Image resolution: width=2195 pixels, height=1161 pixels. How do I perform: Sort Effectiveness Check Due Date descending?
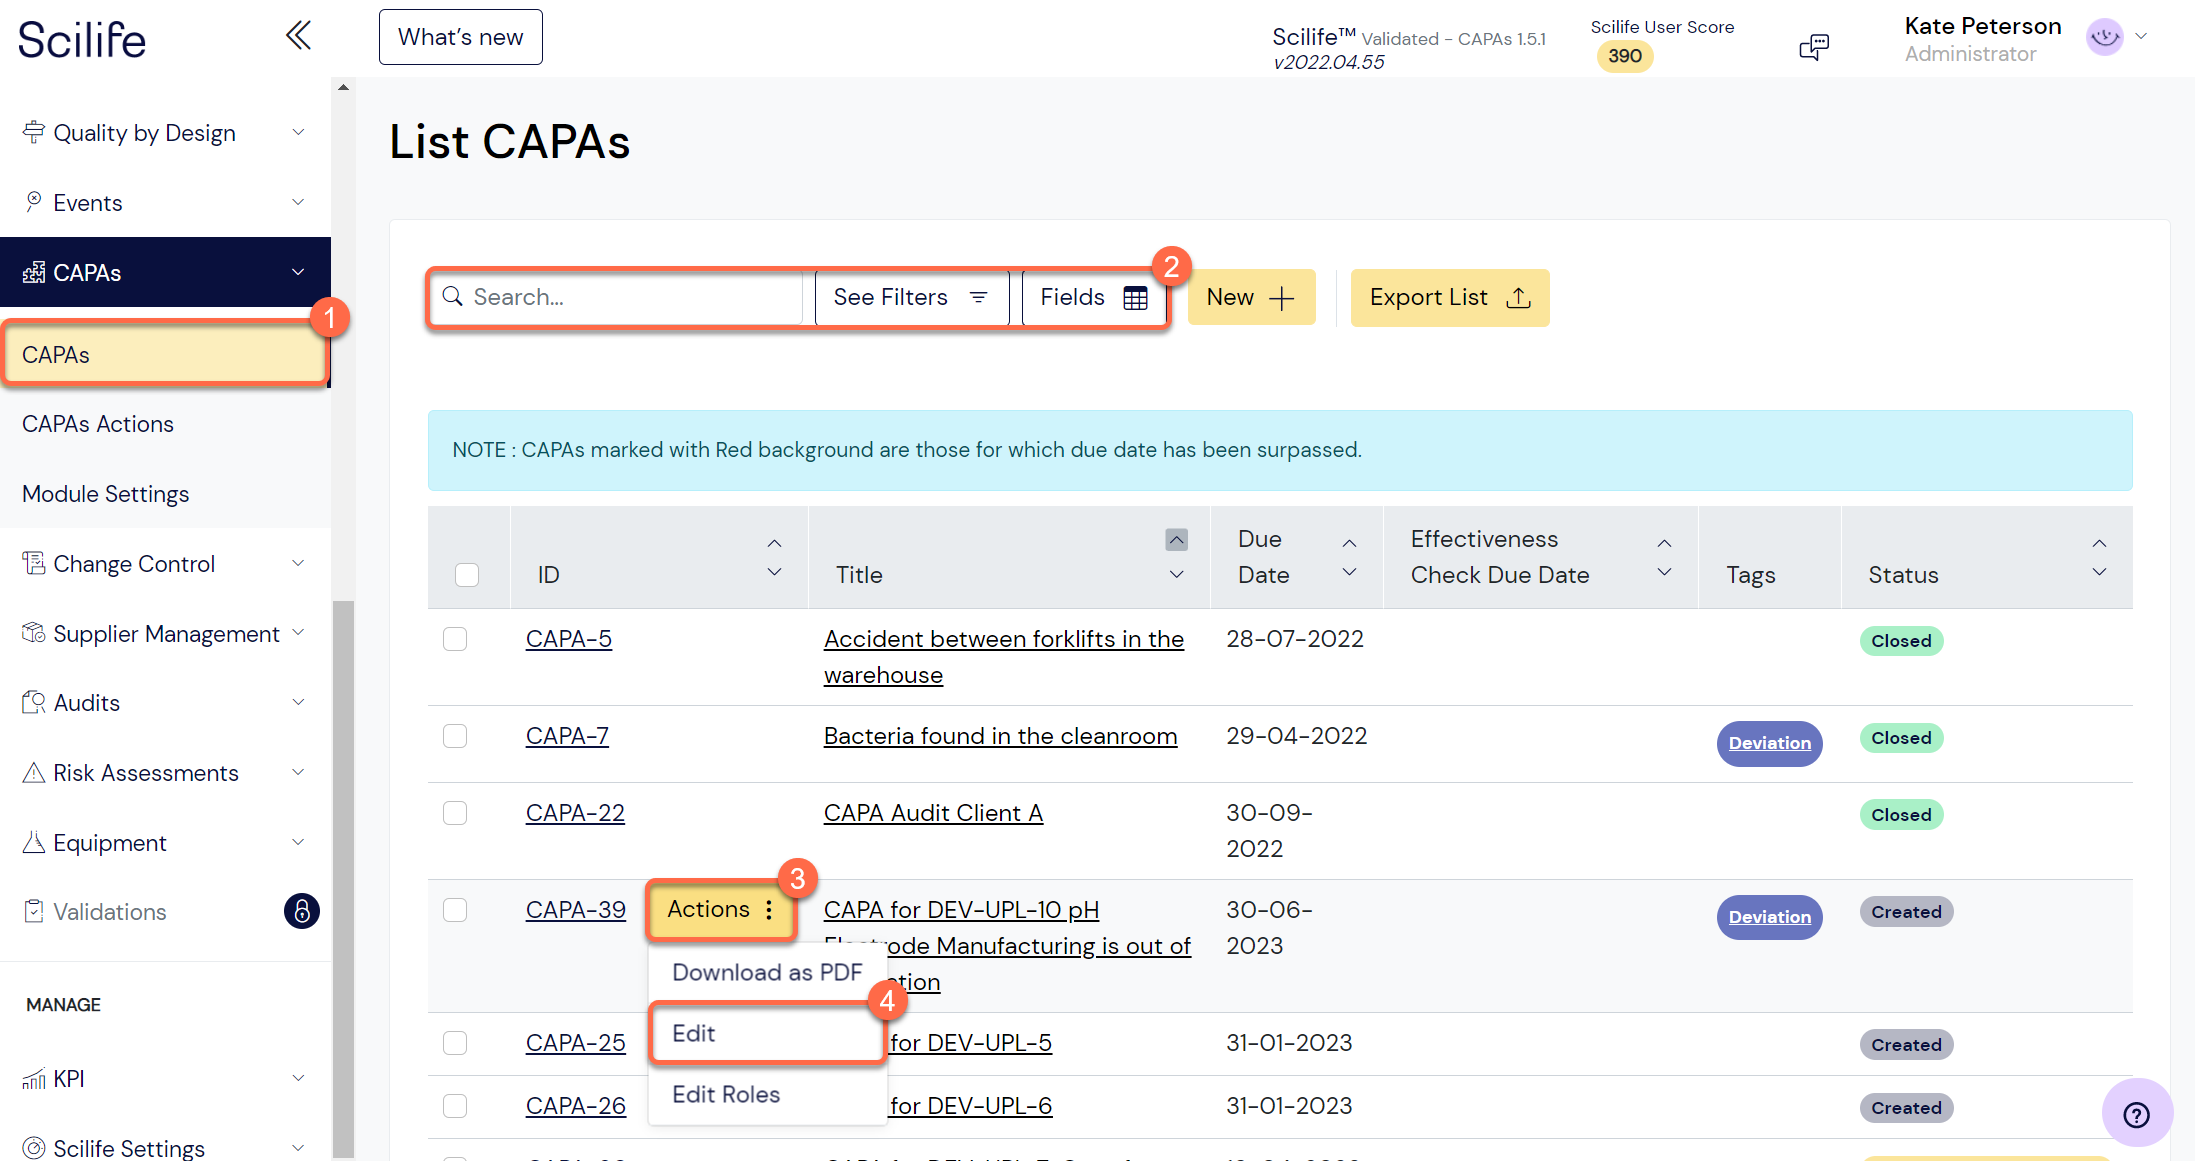[x=1664, y=572]
